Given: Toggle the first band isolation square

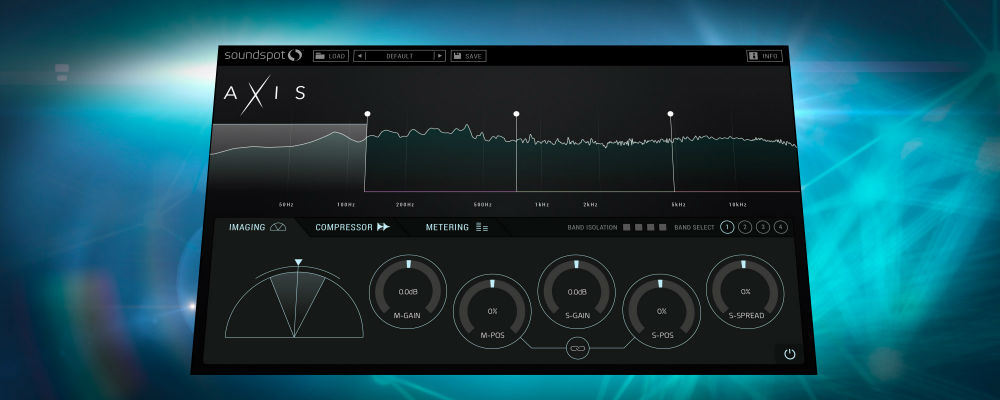Looking at the screenshot, I should pos(627,227).
